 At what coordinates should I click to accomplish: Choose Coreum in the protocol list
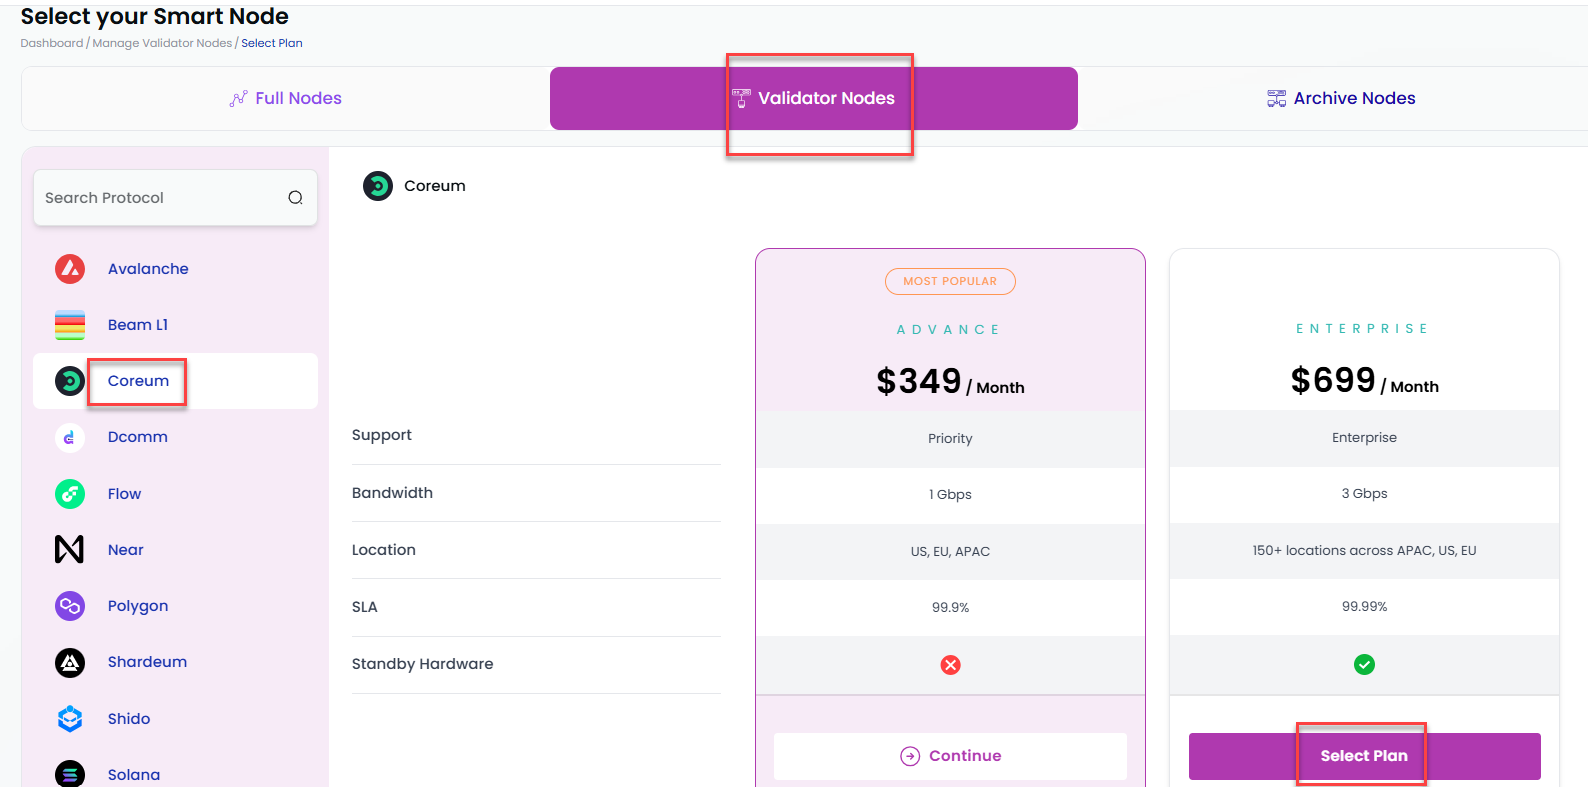point(138,381)
